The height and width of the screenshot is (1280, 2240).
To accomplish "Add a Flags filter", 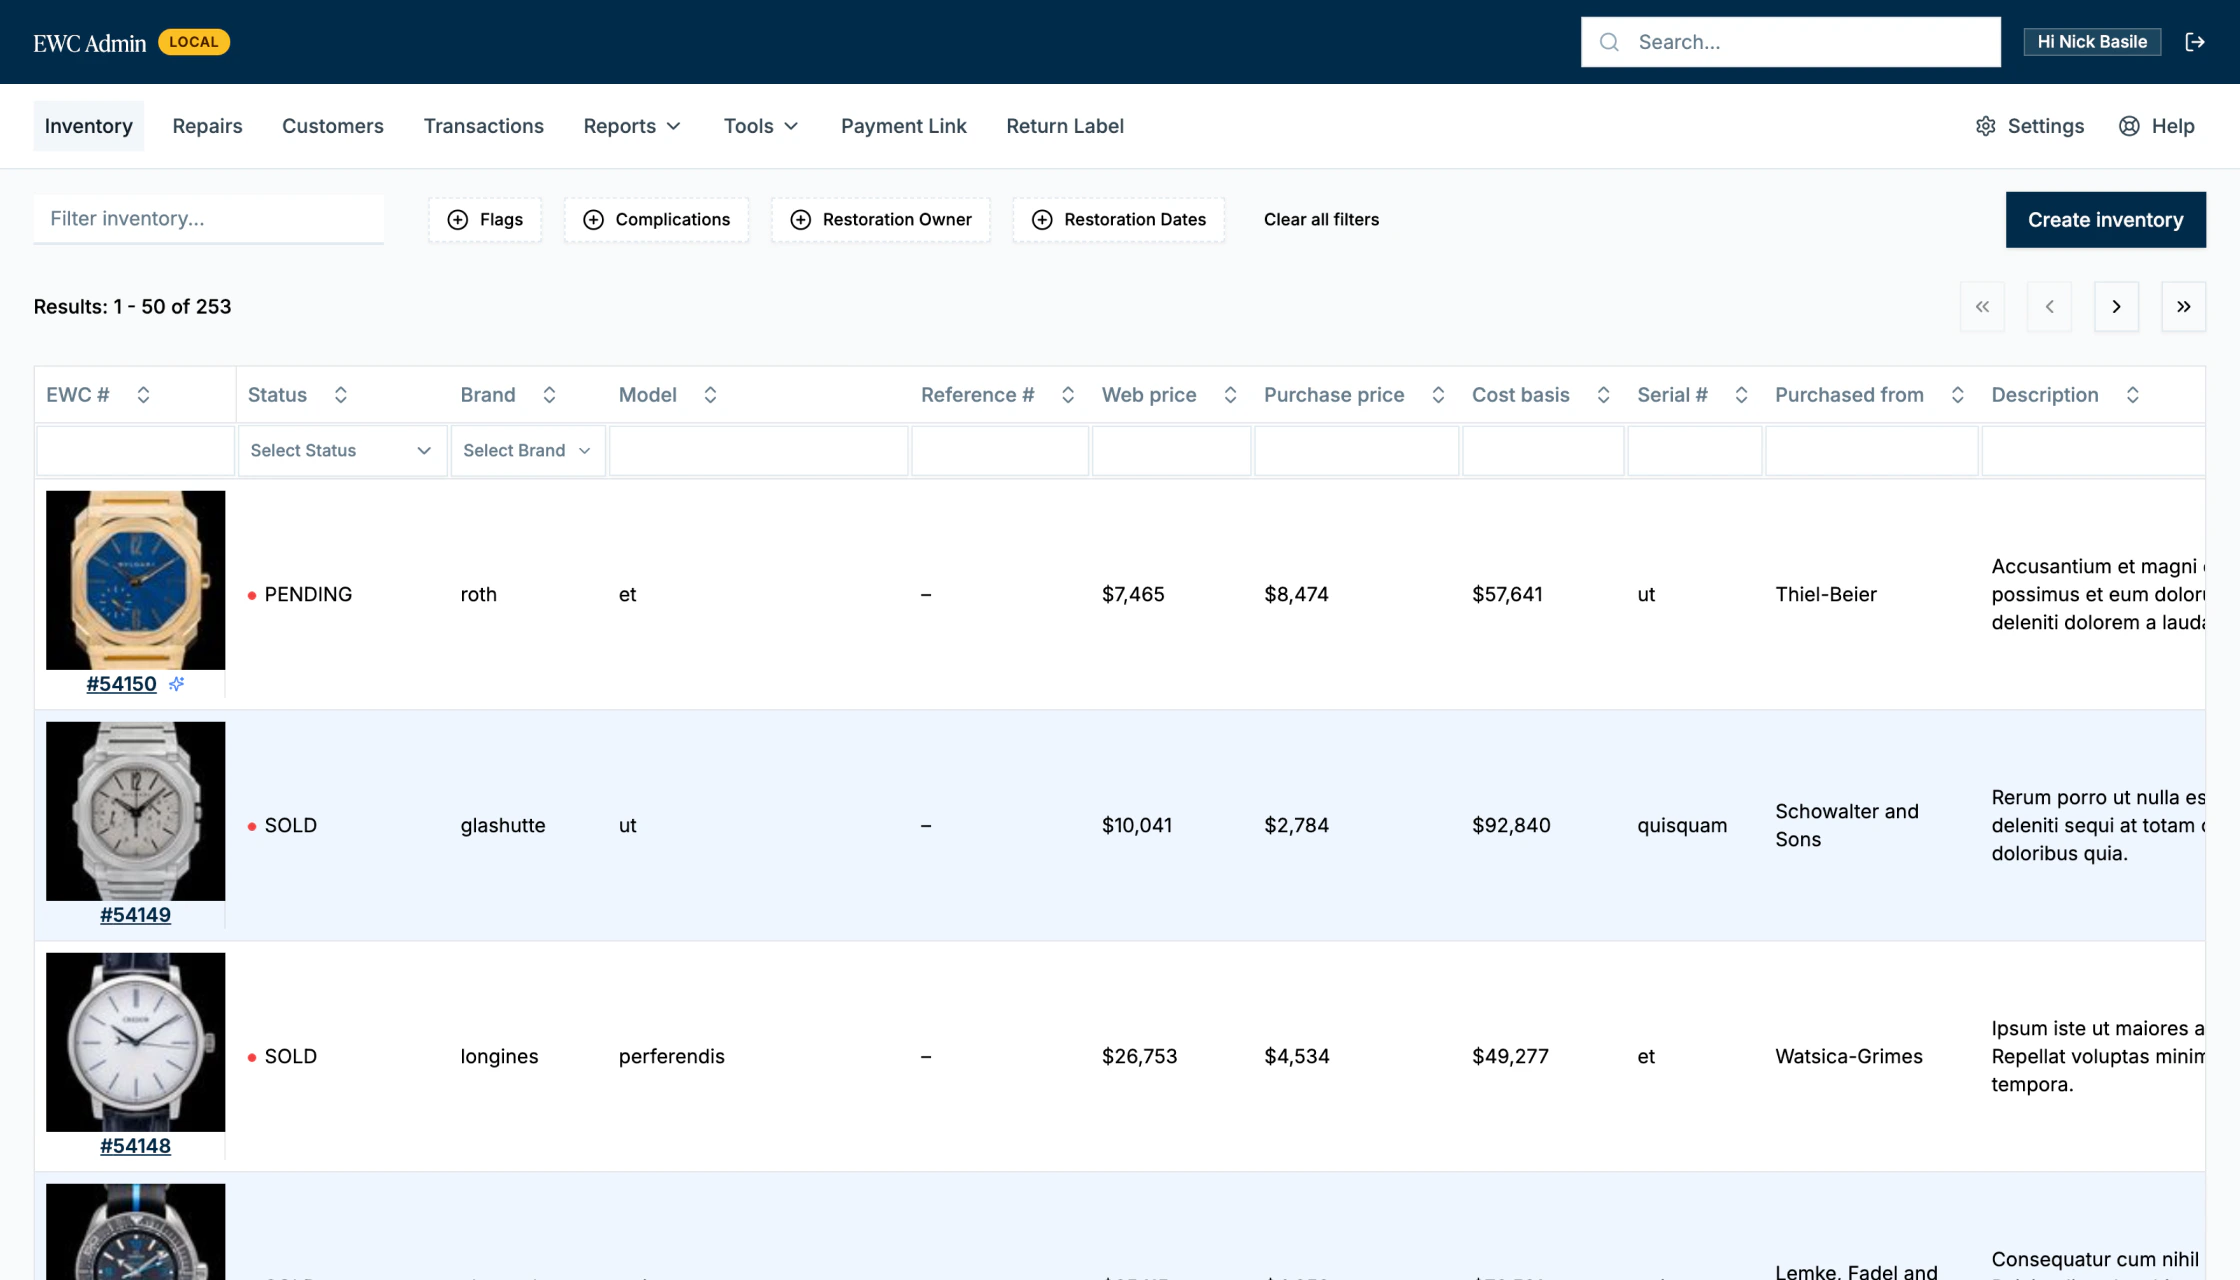I will click(x=485, y=220).
